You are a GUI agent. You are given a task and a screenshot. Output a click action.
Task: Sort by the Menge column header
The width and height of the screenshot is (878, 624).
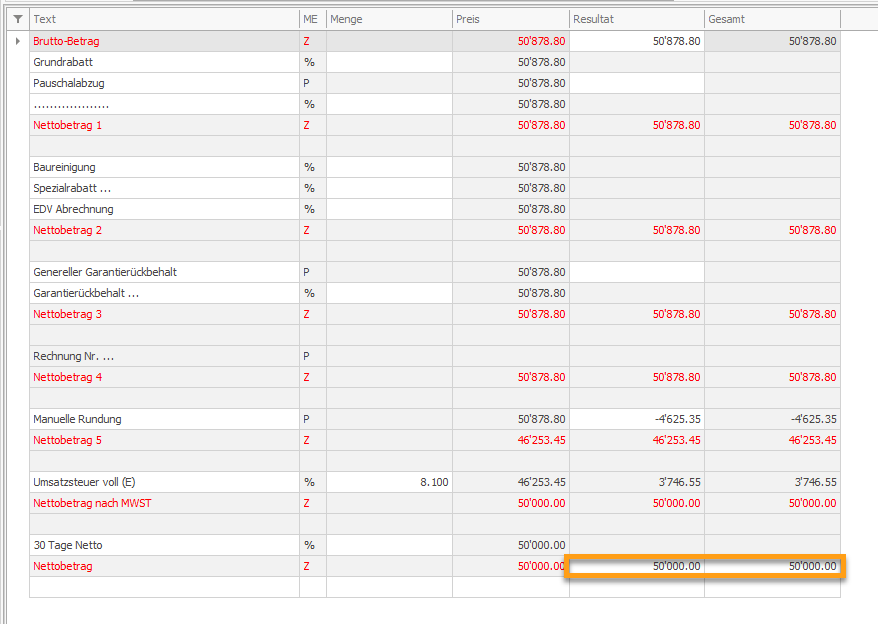(389, 19)
